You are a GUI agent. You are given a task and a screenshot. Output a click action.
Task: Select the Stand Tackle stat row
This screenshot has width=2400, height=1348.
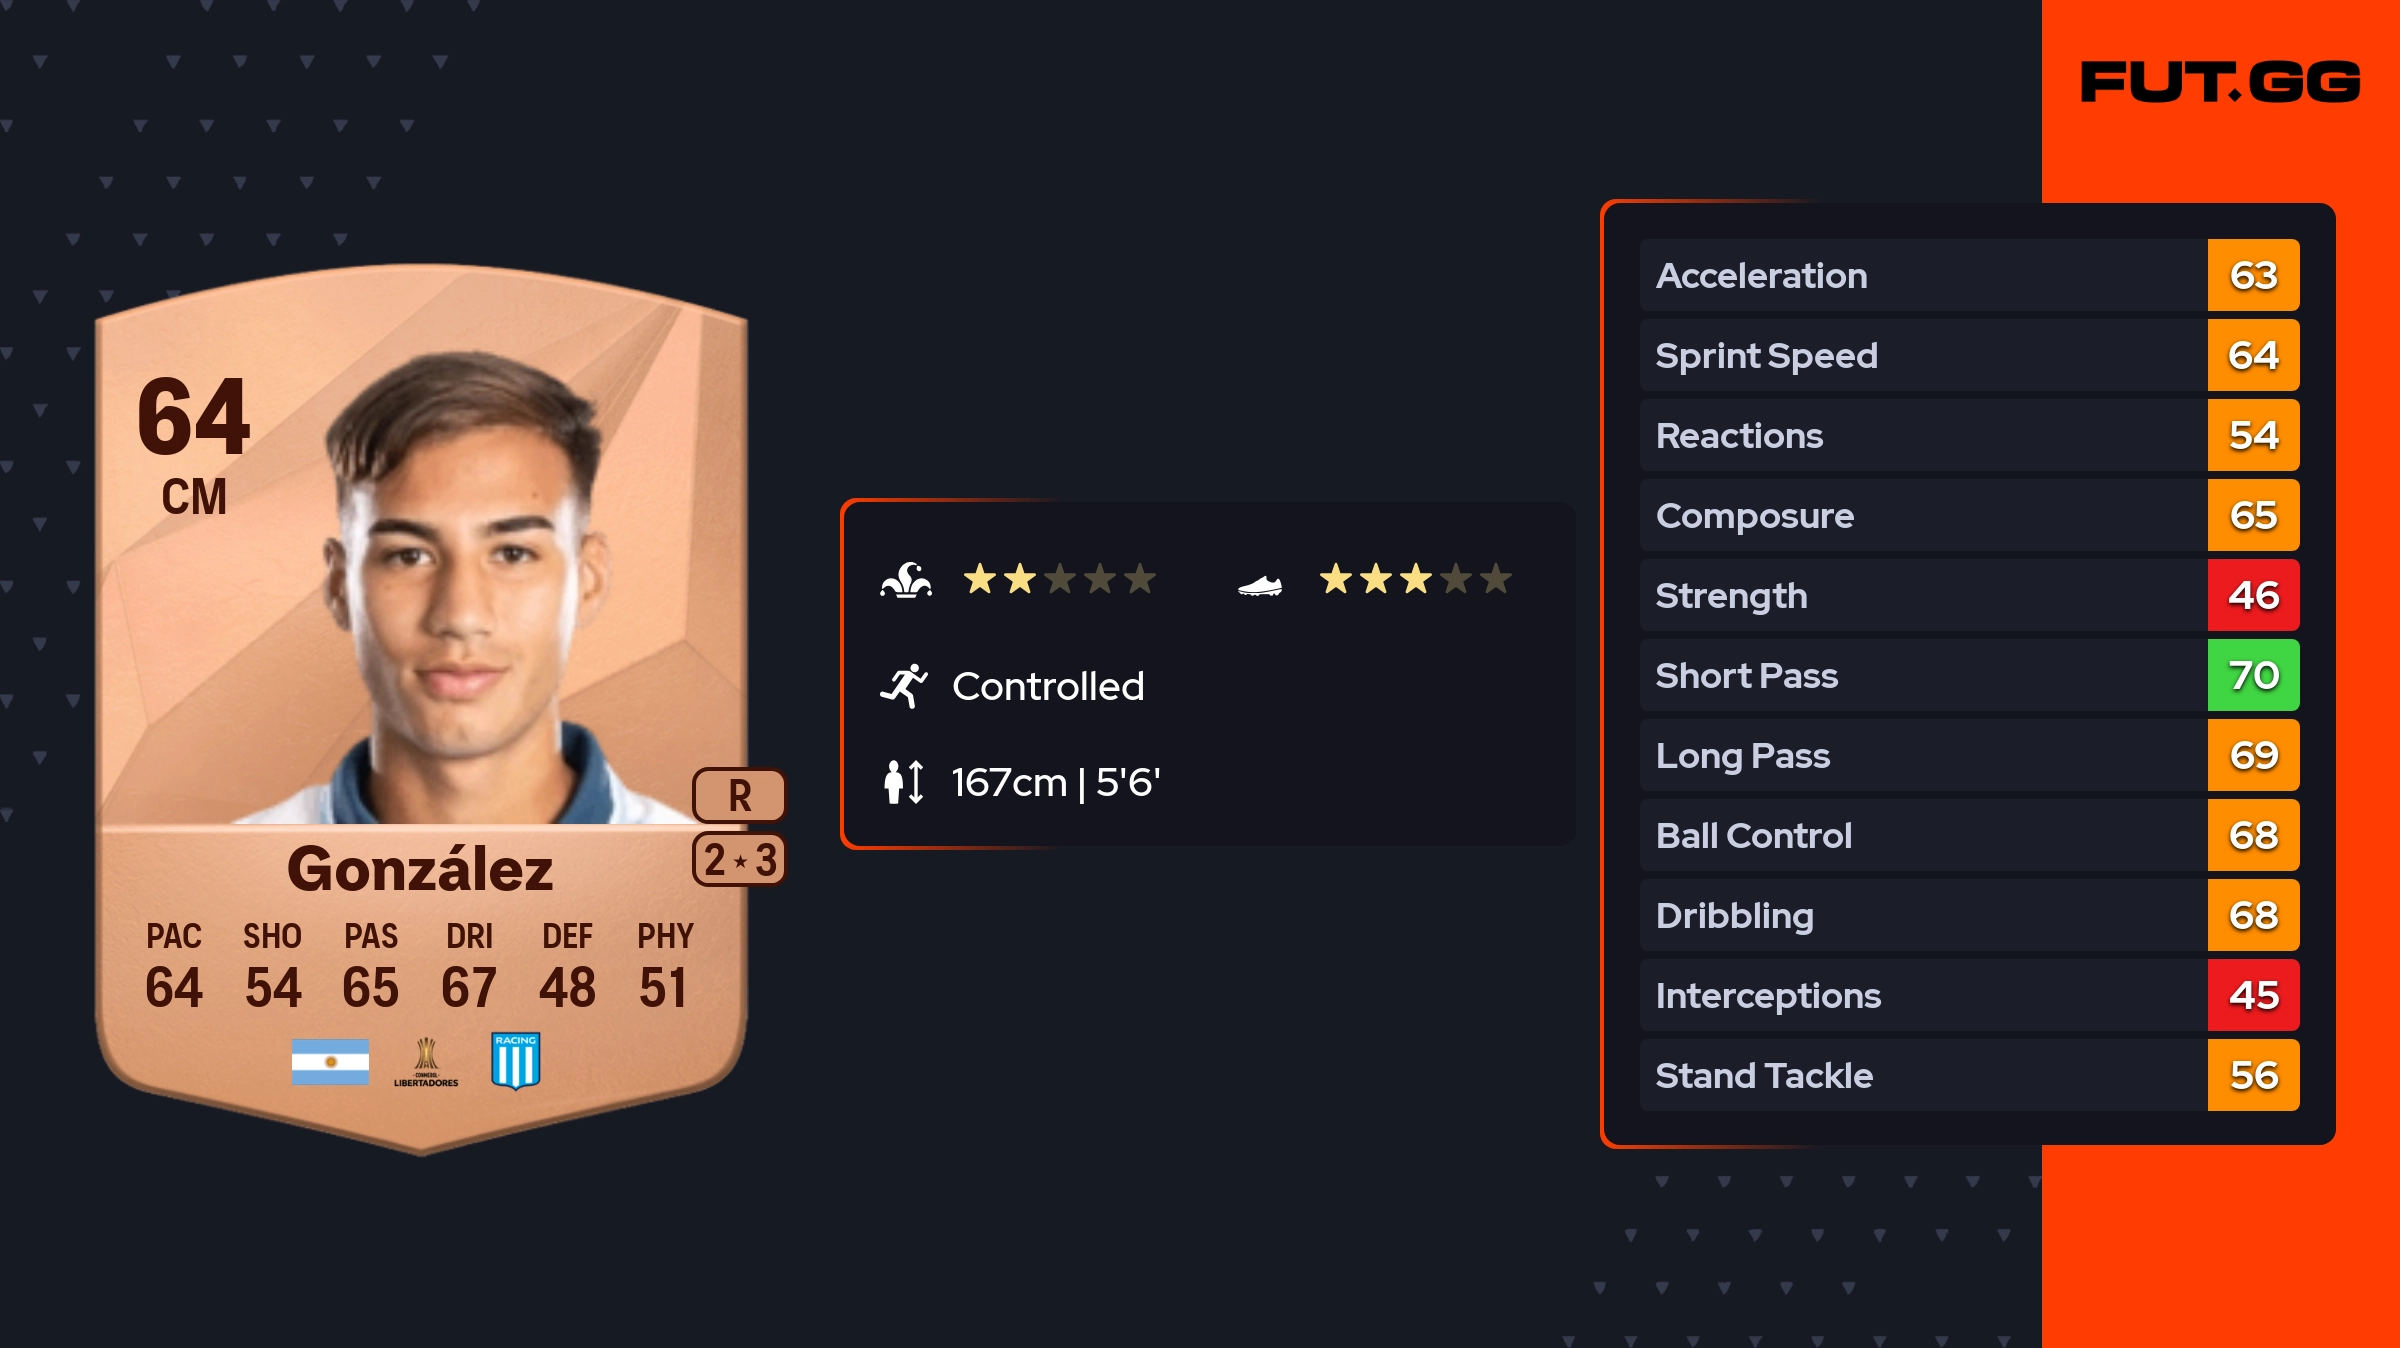[x=1969, y=1075]
